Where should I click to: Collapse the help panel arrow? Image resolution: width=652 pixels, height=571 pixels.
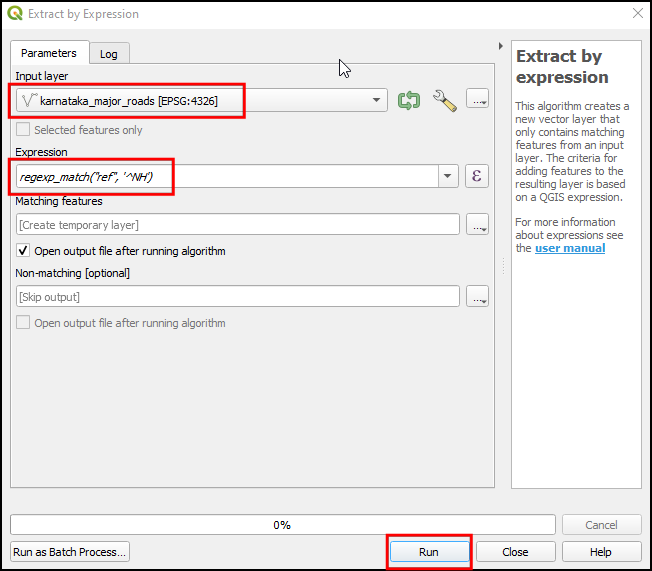501,46
